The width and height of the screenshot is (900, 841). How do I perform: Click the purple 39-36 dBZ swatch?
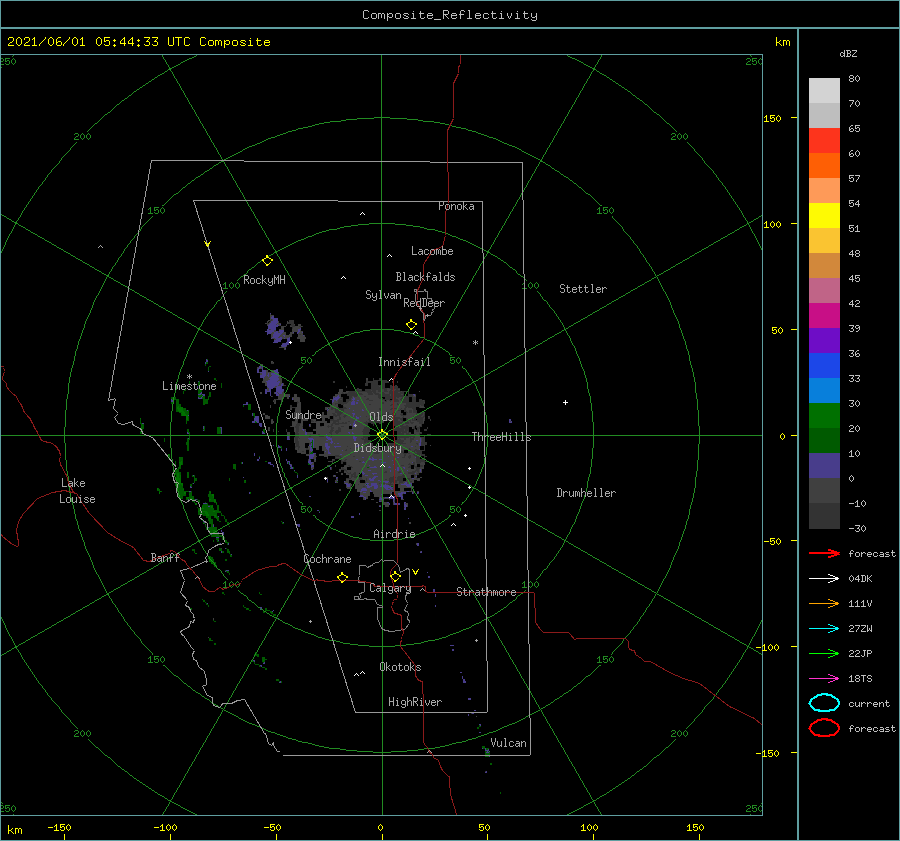click(824, 340)
